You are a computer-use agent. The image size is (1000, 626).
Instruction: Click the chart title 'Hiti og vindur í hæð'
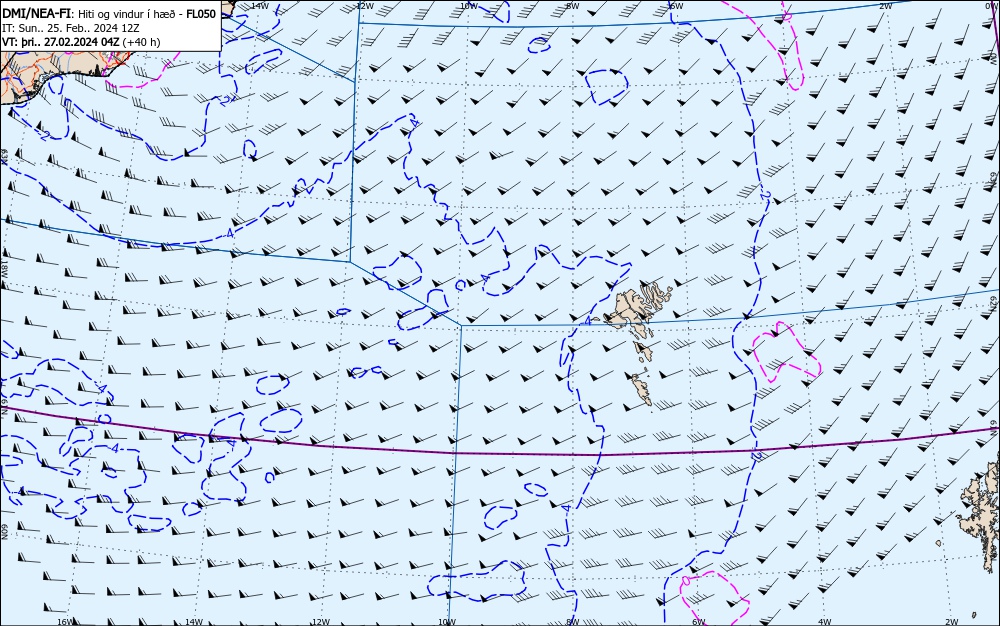(126, 13)
